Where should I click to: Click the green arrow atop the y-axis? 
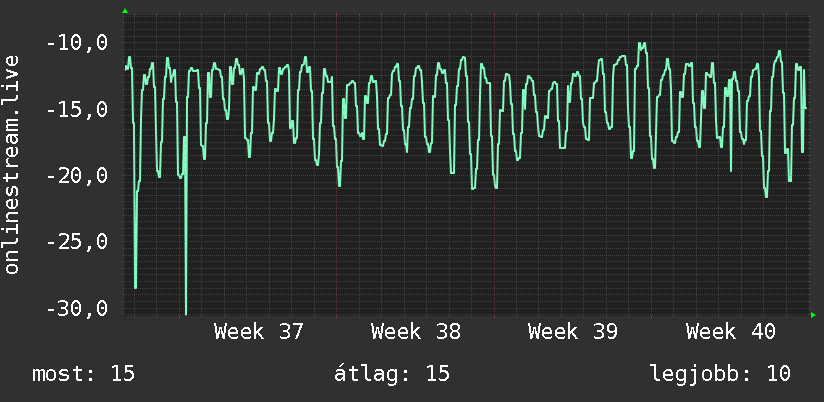click(125, 11)
